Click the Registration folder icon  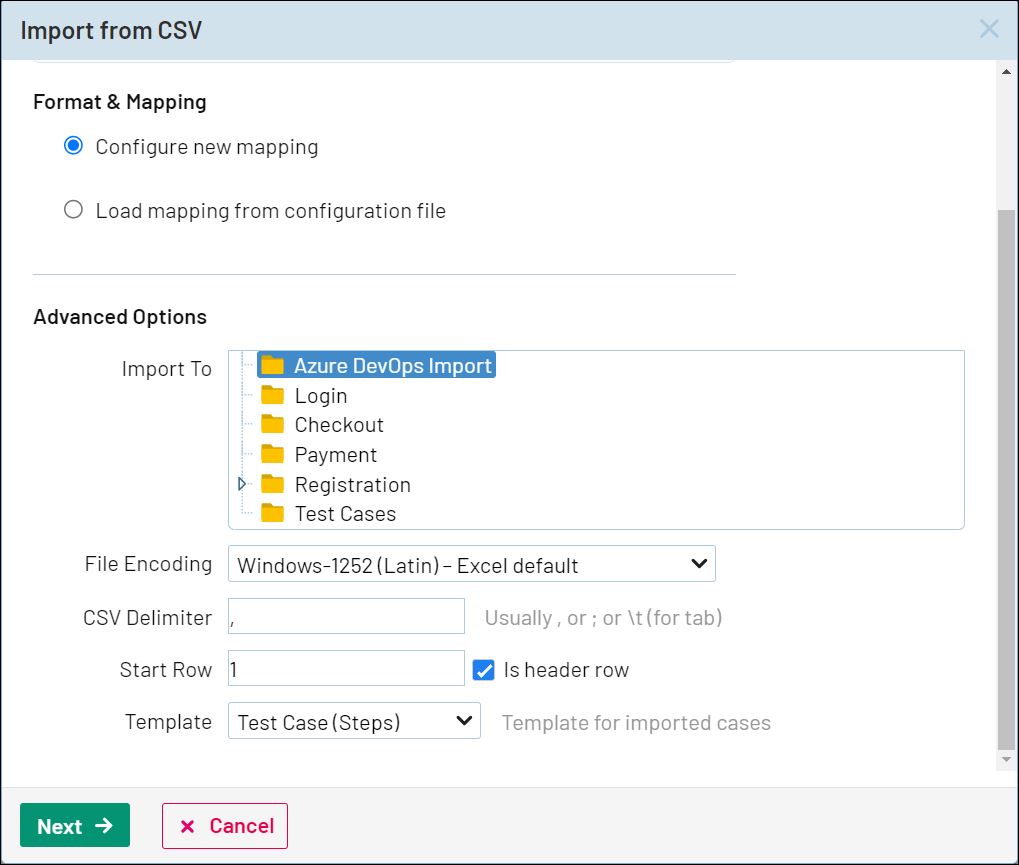[x=272, y=484]
